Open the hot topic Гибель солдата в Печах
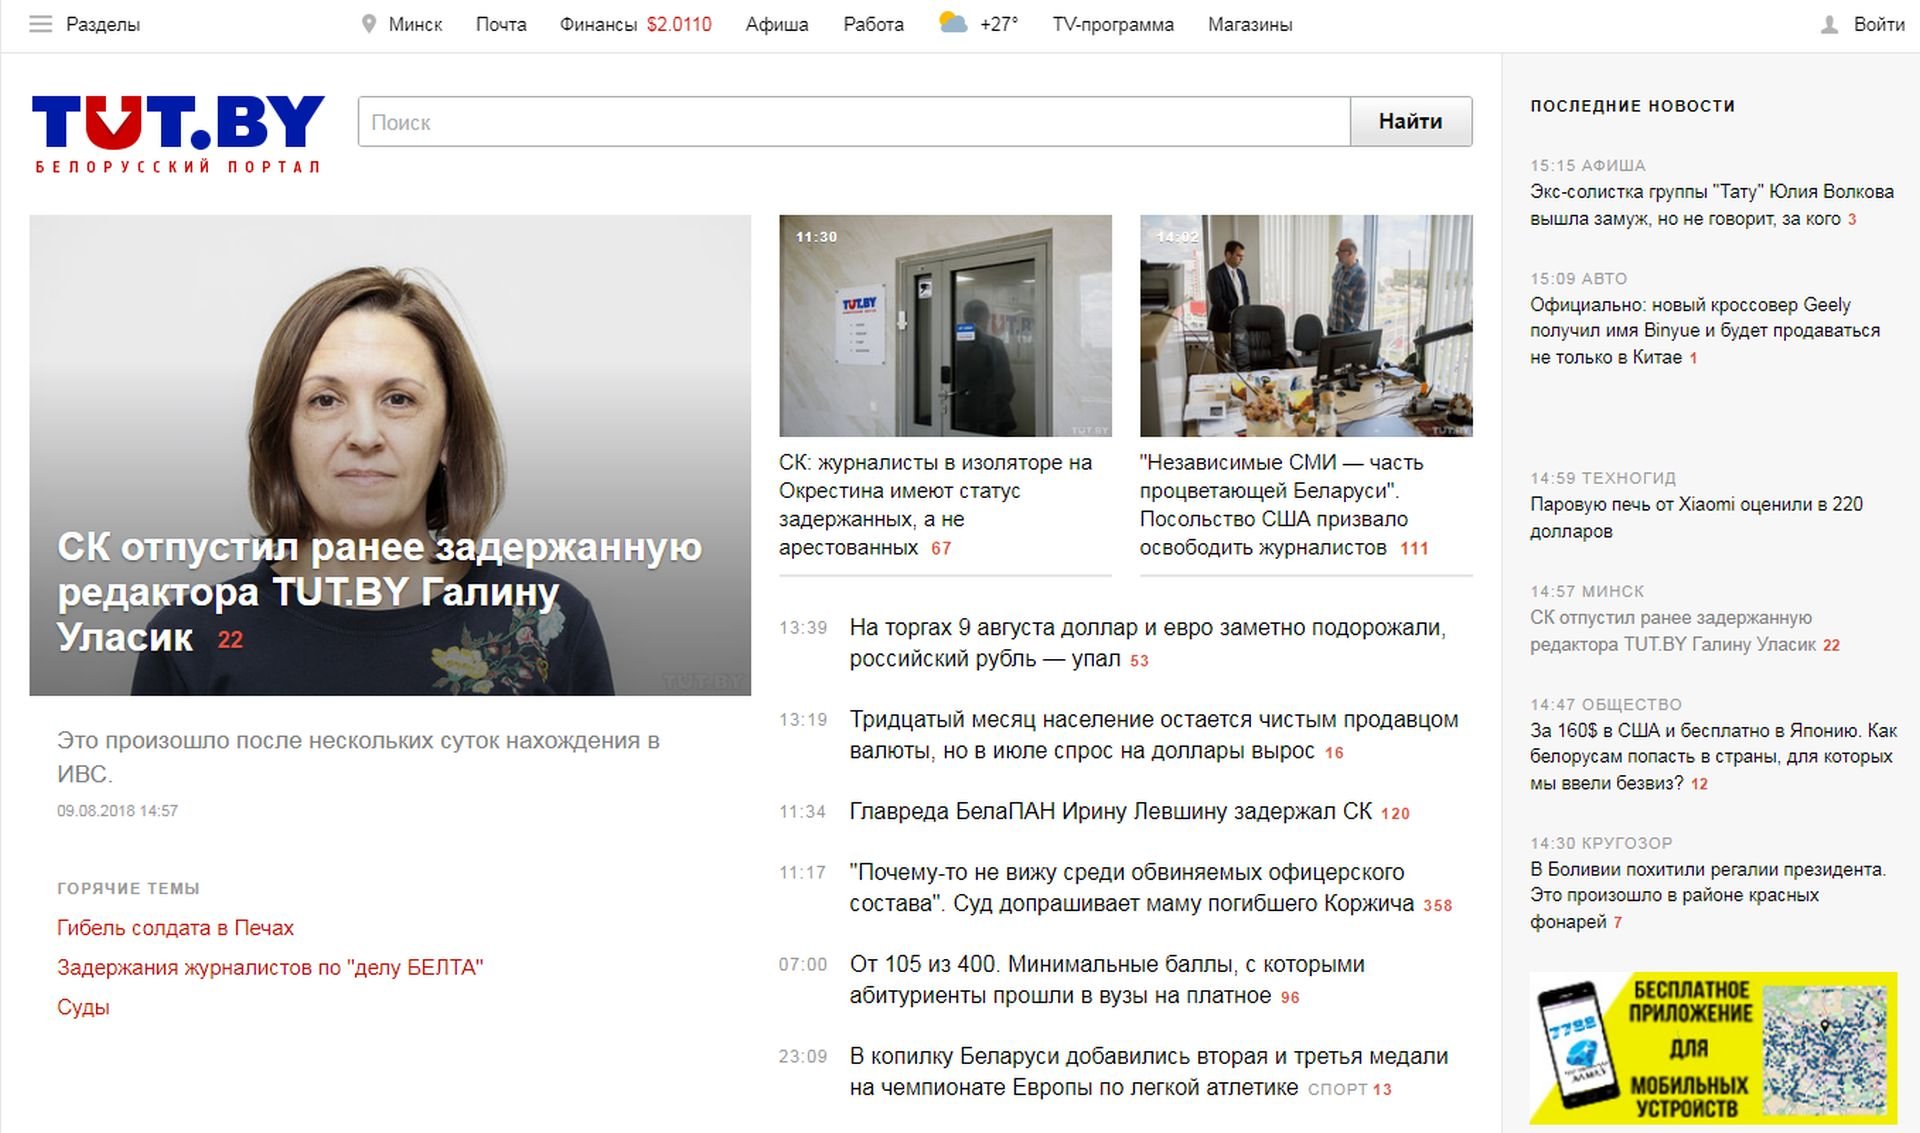 [x=175, y=927]
